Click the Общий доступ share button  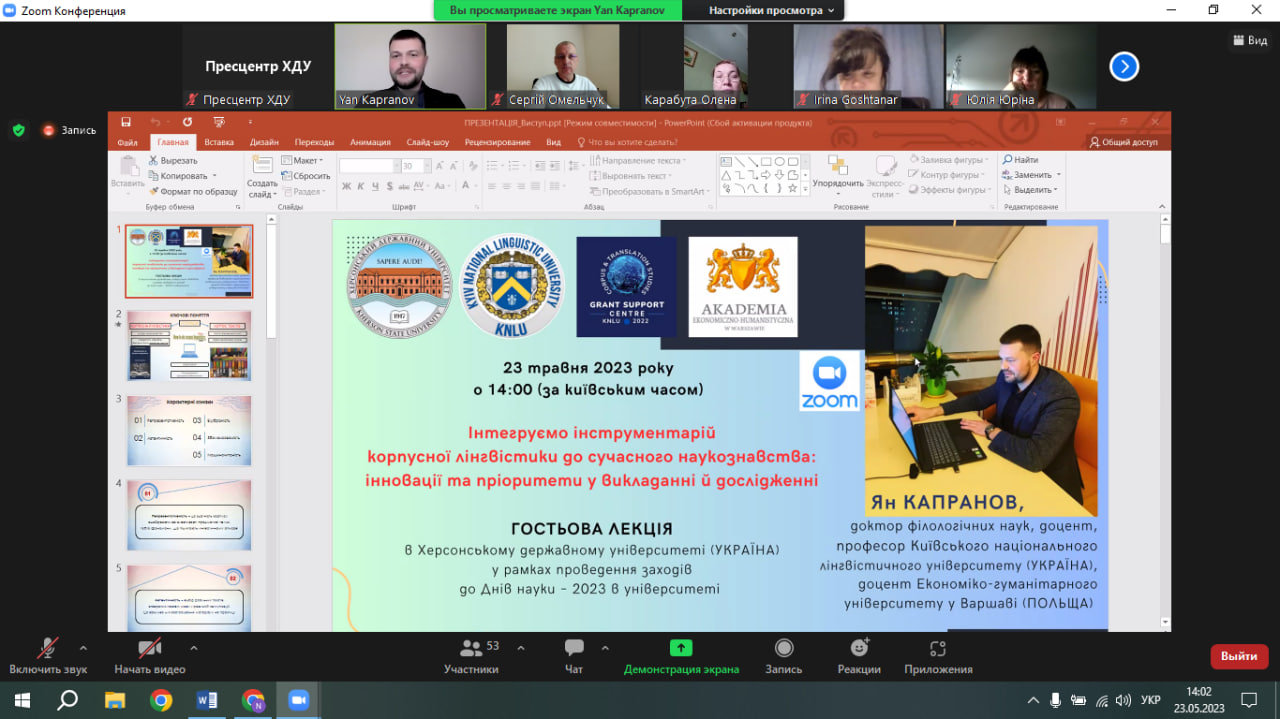coord(1124,142)
